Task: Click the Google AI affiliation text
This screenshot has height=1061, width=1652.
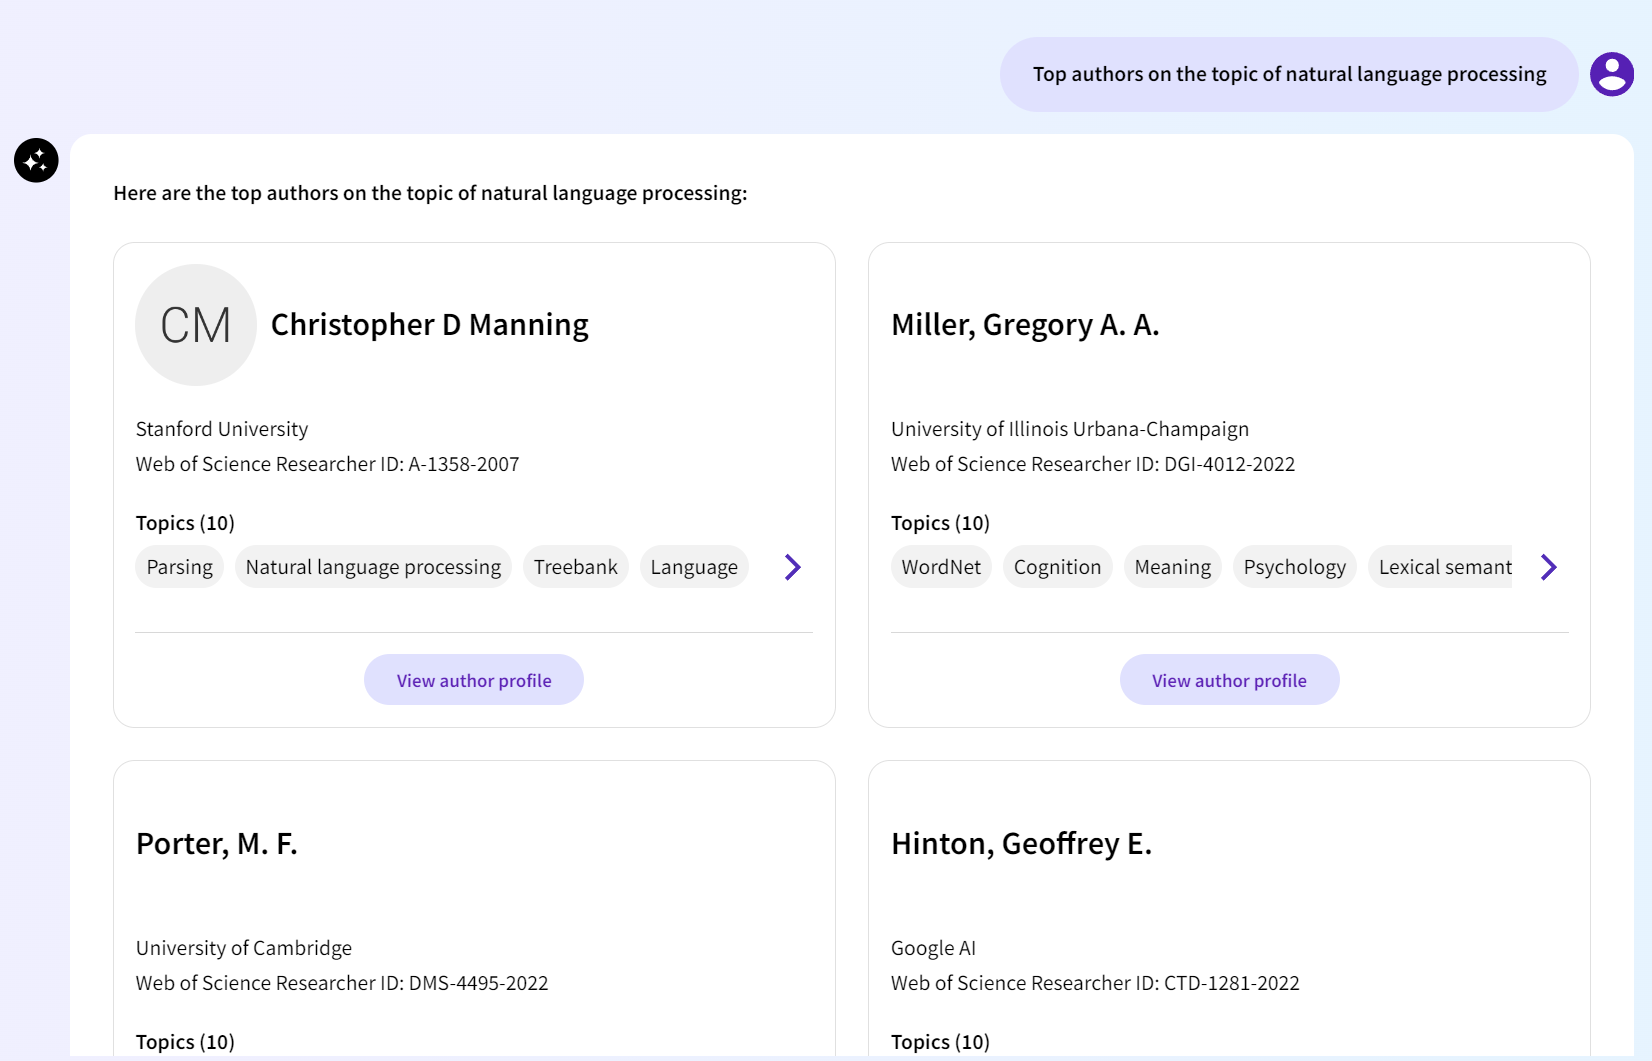Action: (x=933, y=948)
